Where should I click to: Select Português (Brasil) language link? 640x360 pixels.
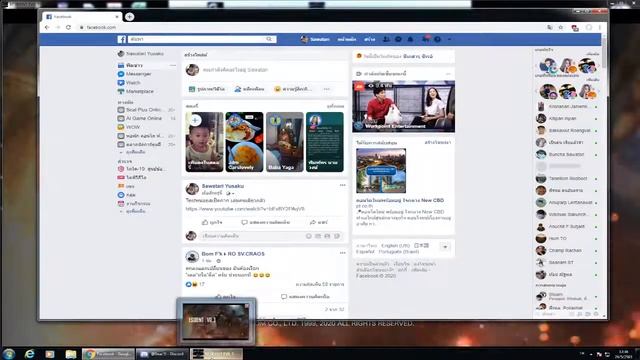[x=398, y=252]
